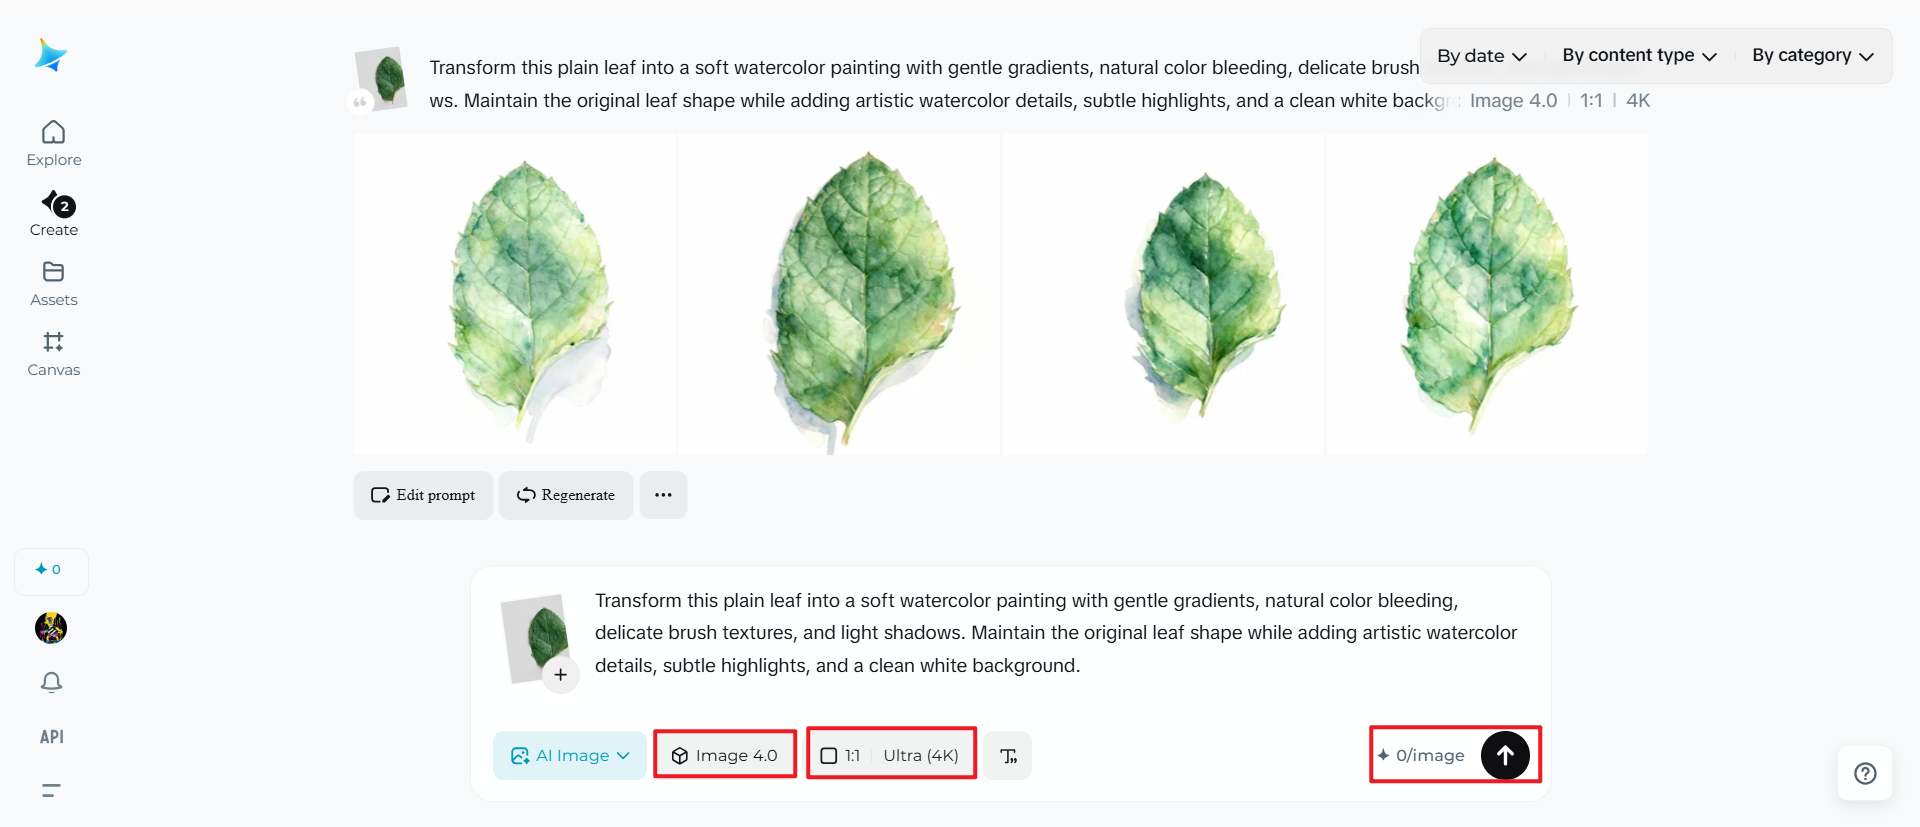The height and width of the screenshot is (827, 1920).
Task: Submit prompt with the arrow send button
Action: [1505, 755]
